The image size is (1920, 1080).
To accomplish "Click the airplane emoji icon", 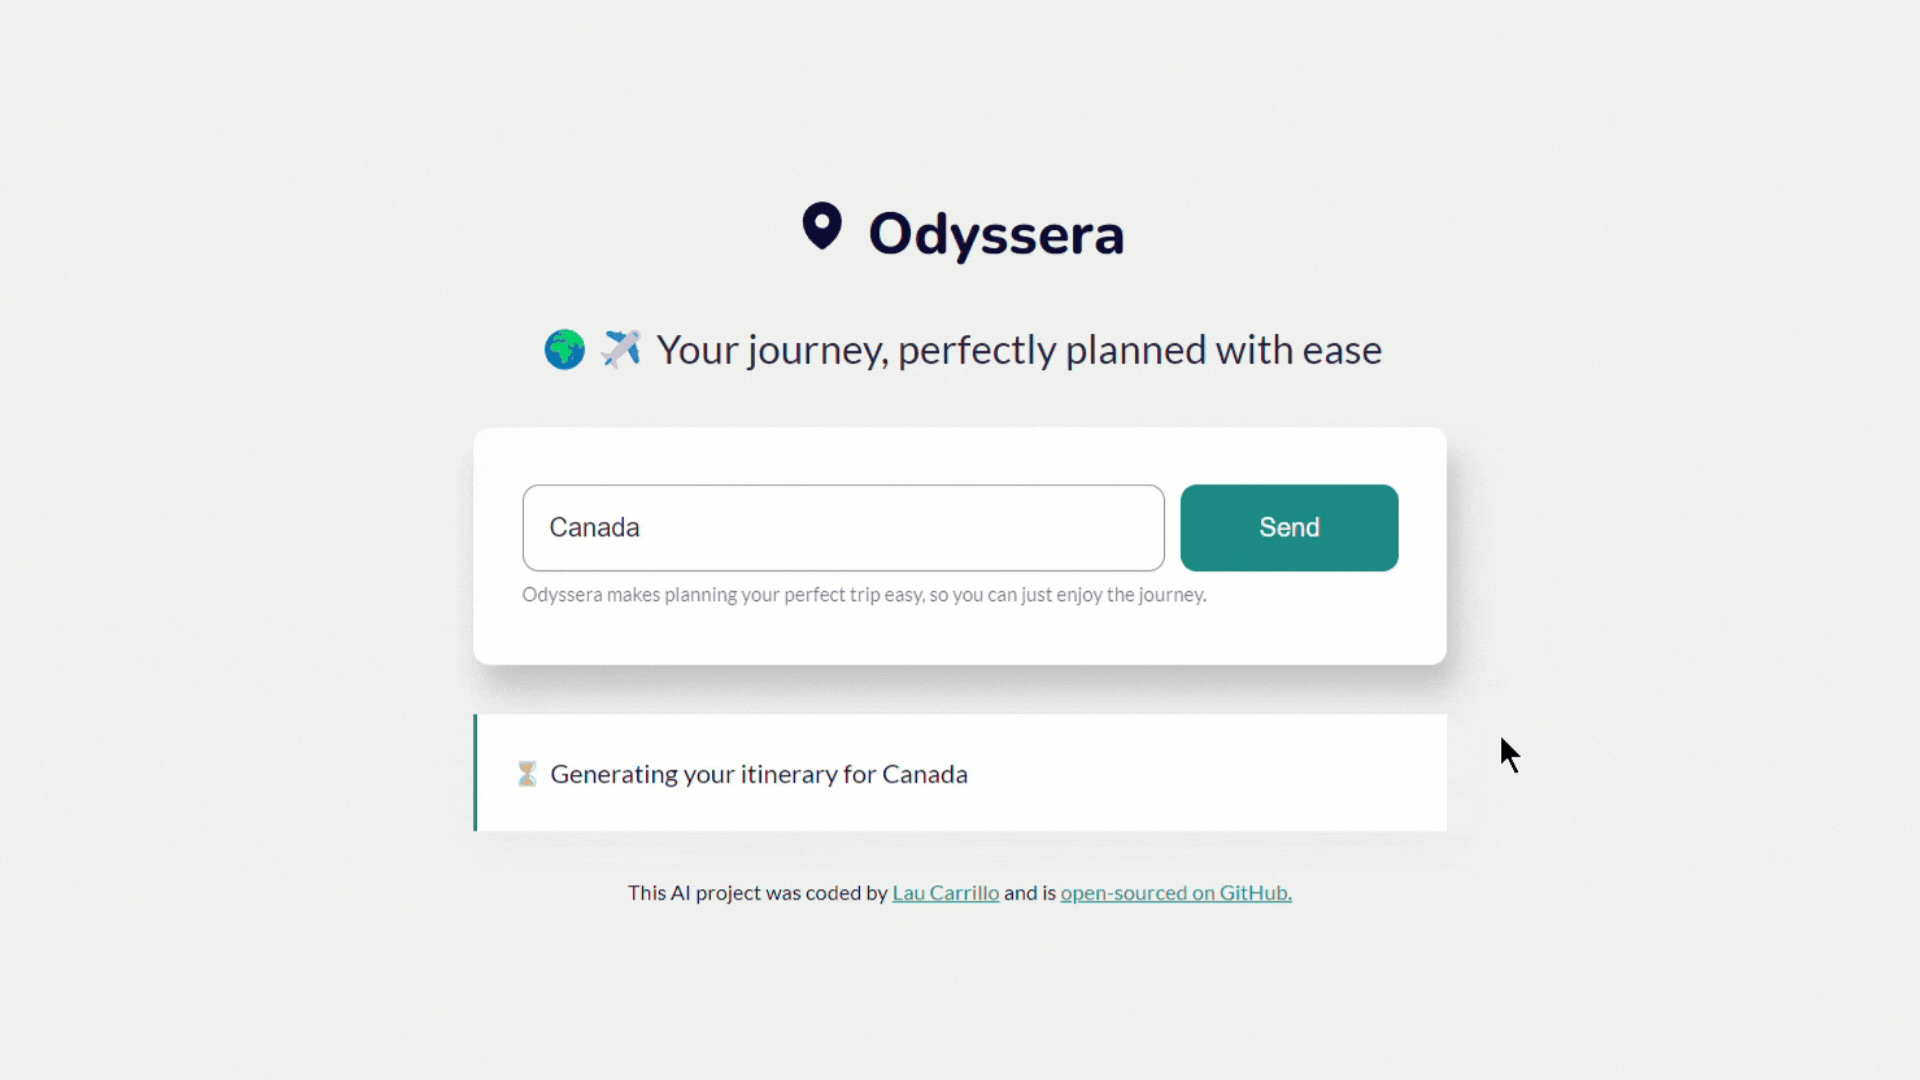I will pyautogui.click(x=621, y=349).
